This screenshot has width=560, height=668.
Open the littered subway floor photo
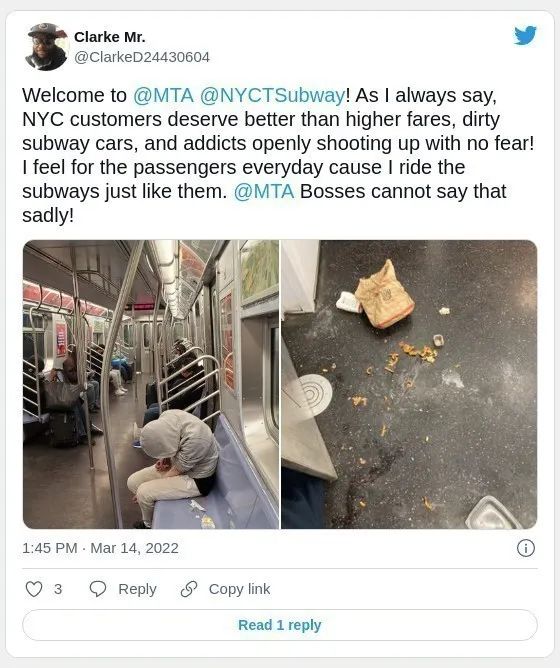[x=409, y=384]
